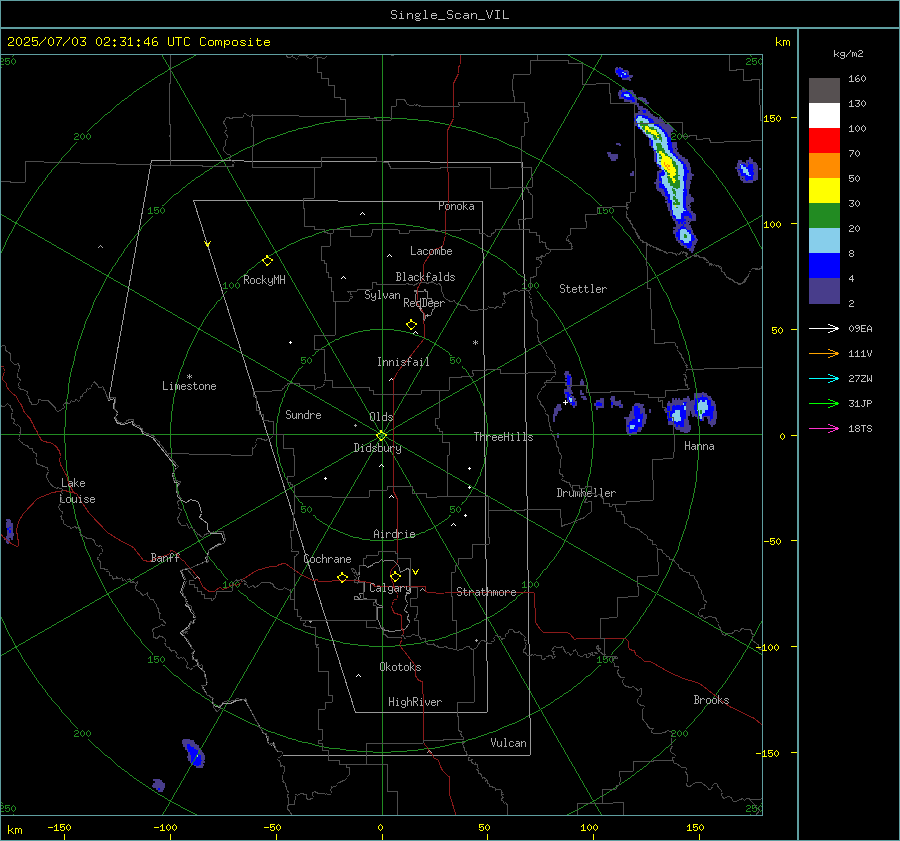Click the Sylvan label
Image resolution: width=900 pixels, height=841 pixels.
tap(382, 295)
